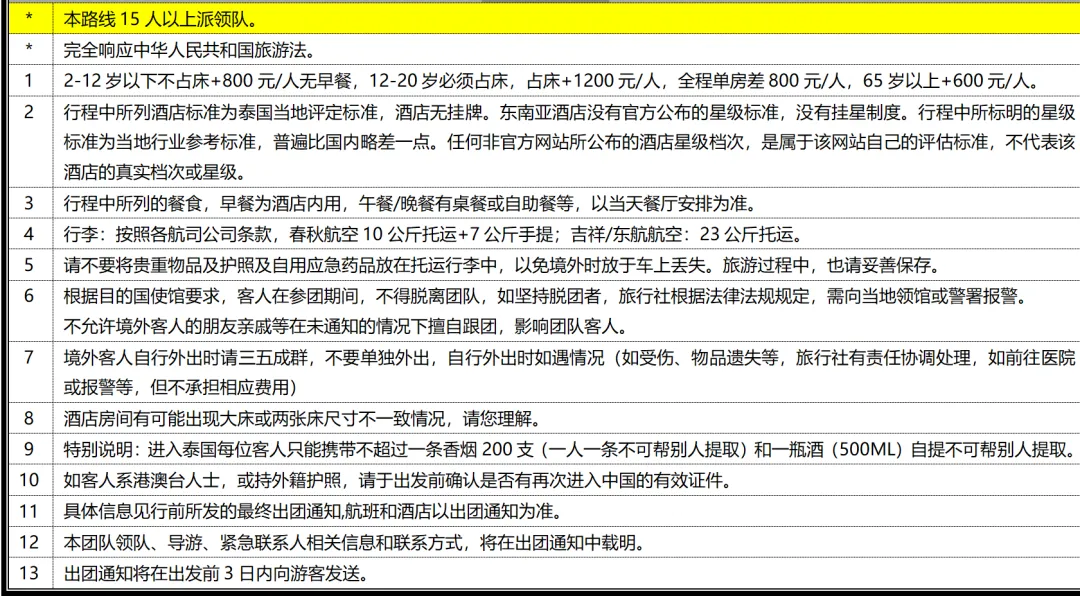Click the line starting '境外客人自行外出时请三五成群'

(569, 358)
